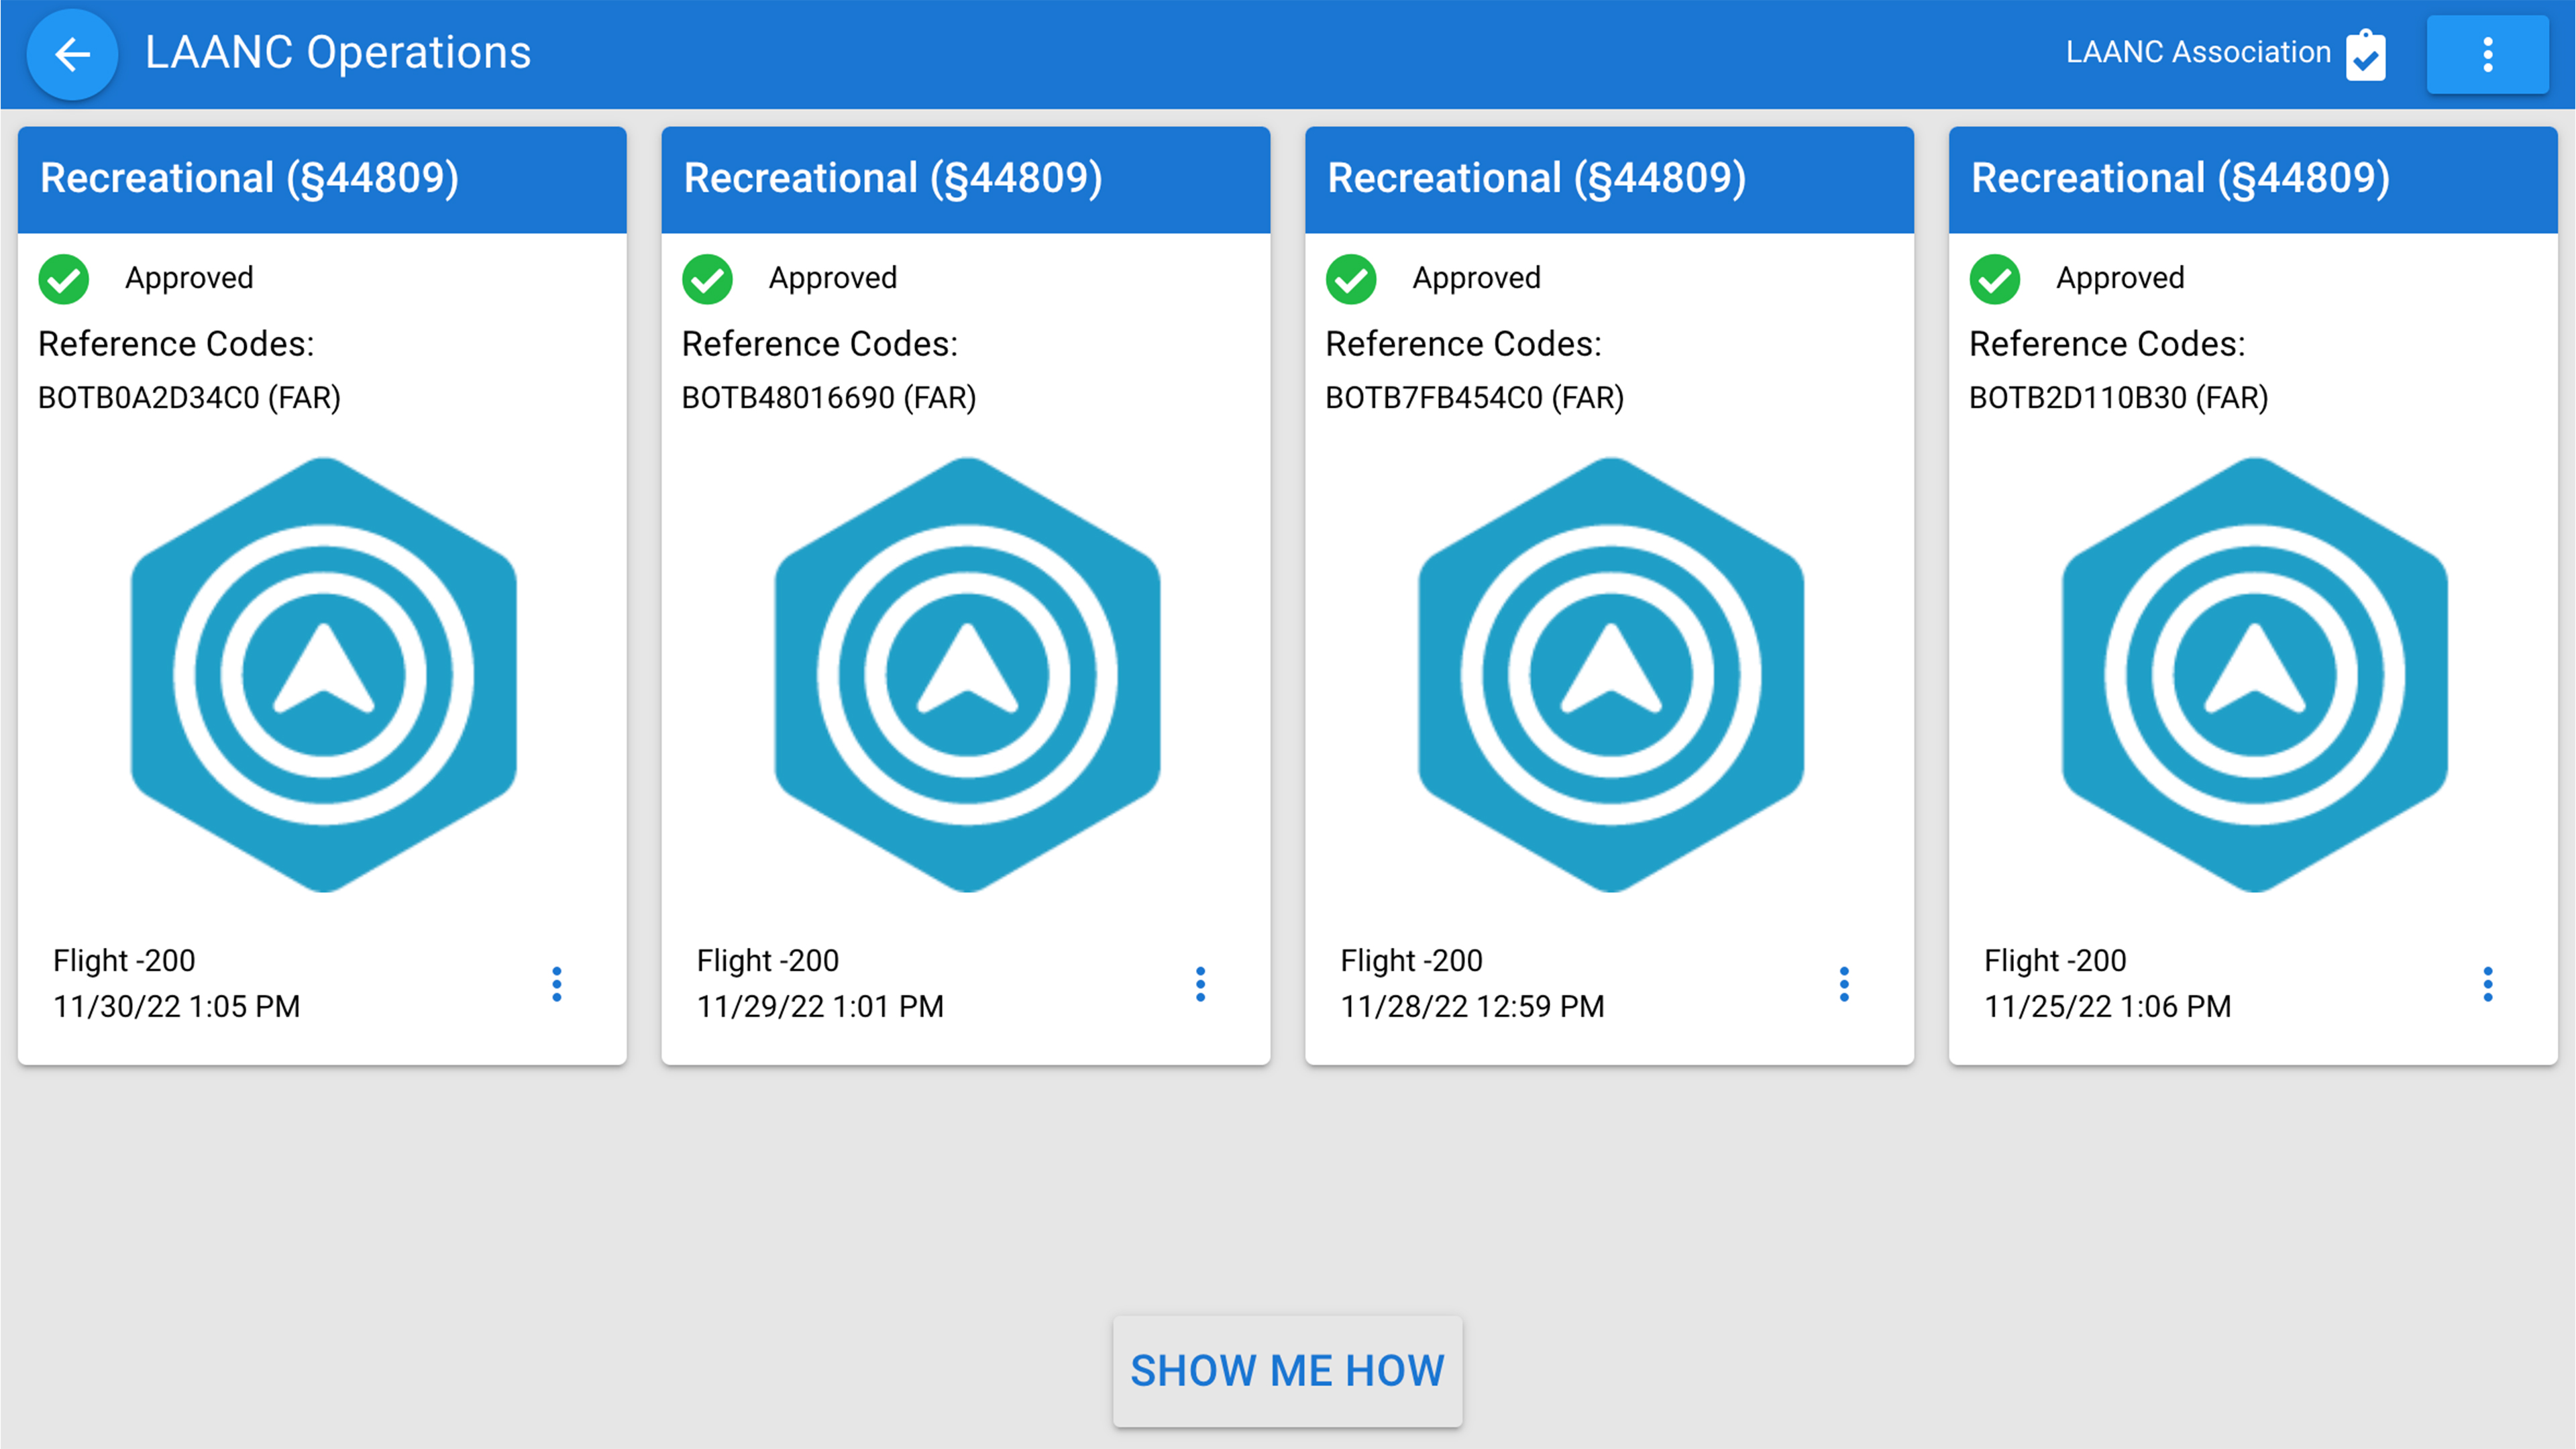
Task: Select reference code BOTB7FB454C0 (FAR)
Action: 1475,398
